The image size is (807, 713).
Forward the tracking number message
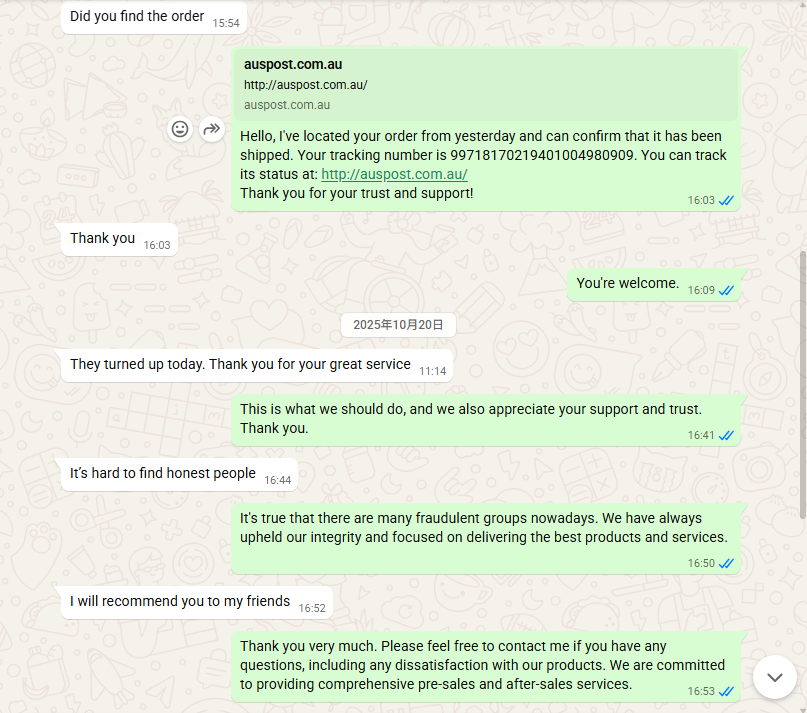point(211,129)
